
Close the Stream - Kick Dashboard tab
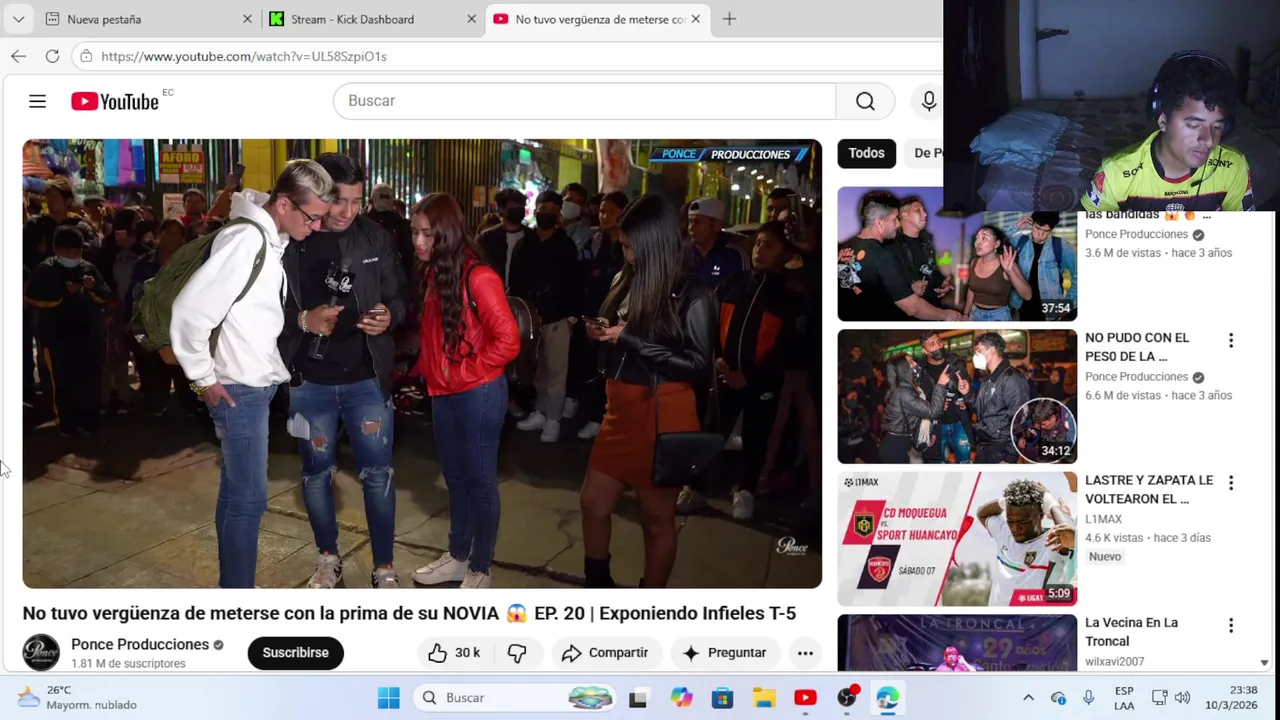point(471,19)
